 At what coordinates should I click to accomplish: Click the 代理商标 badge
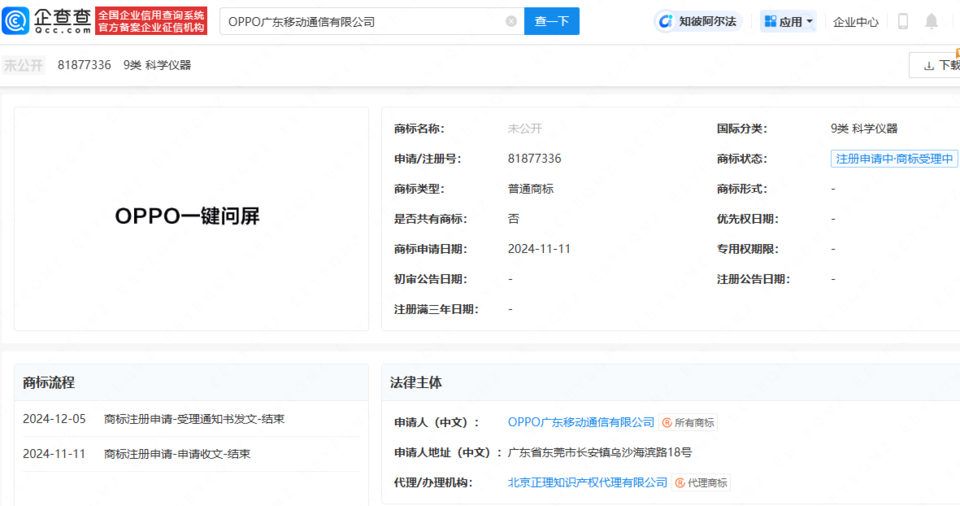point(701,483)
